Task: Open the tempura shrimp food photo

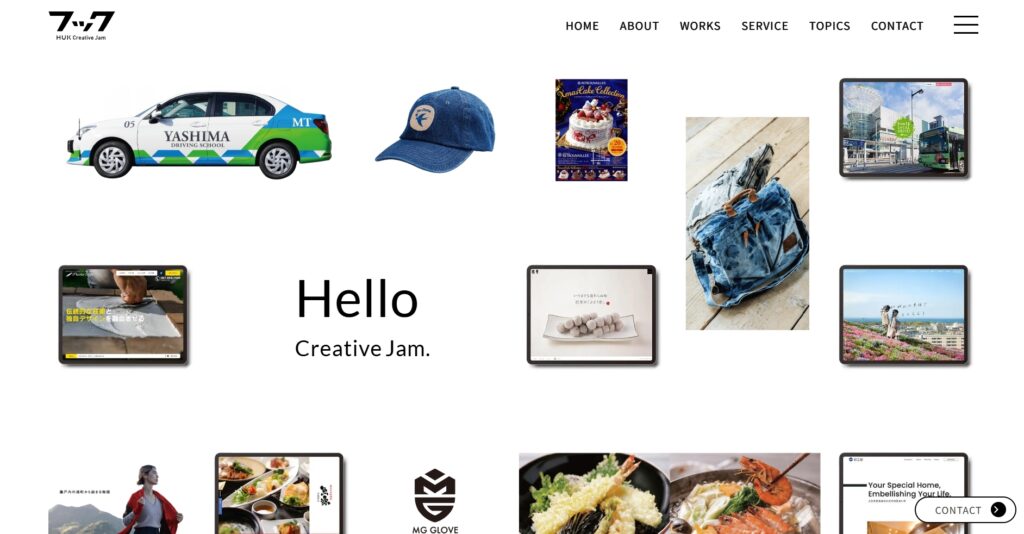Action: 669,494
